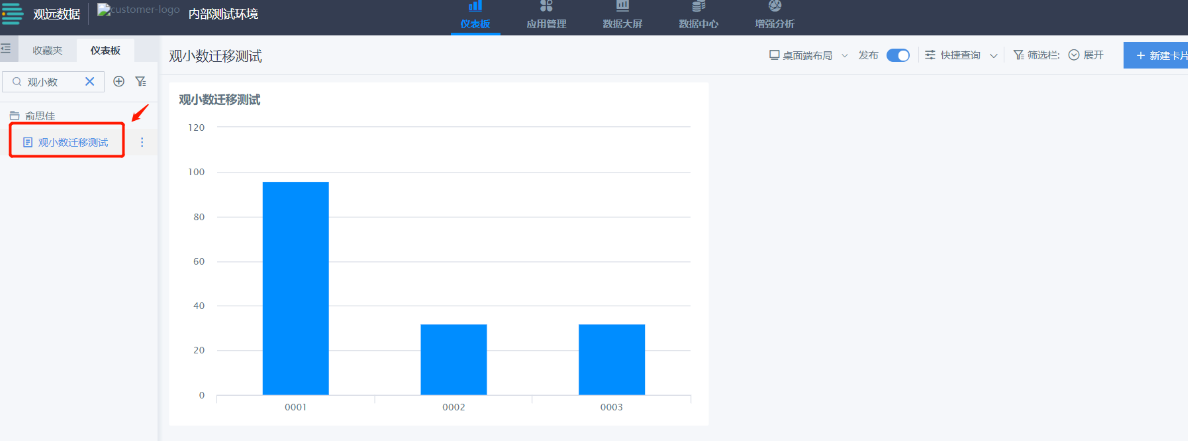Open 数据中心 in the top navigation
The width and height of the screenshot is (1188, 441).
(x=698, y=16)
